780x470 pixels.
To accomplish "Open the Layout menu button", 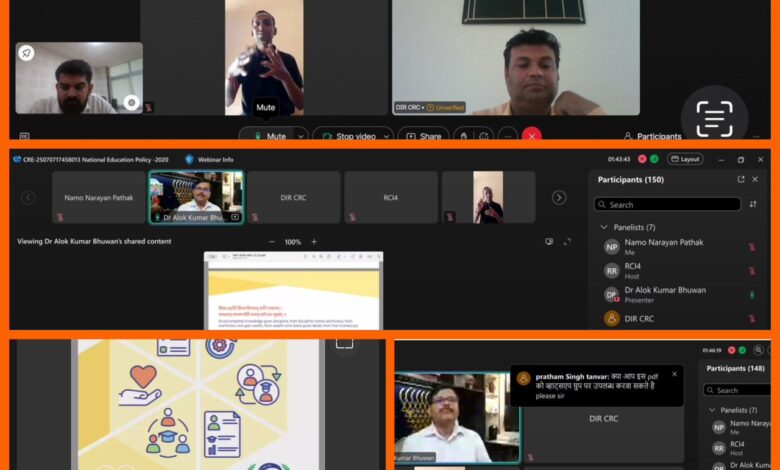I will (x=685, y=159).
